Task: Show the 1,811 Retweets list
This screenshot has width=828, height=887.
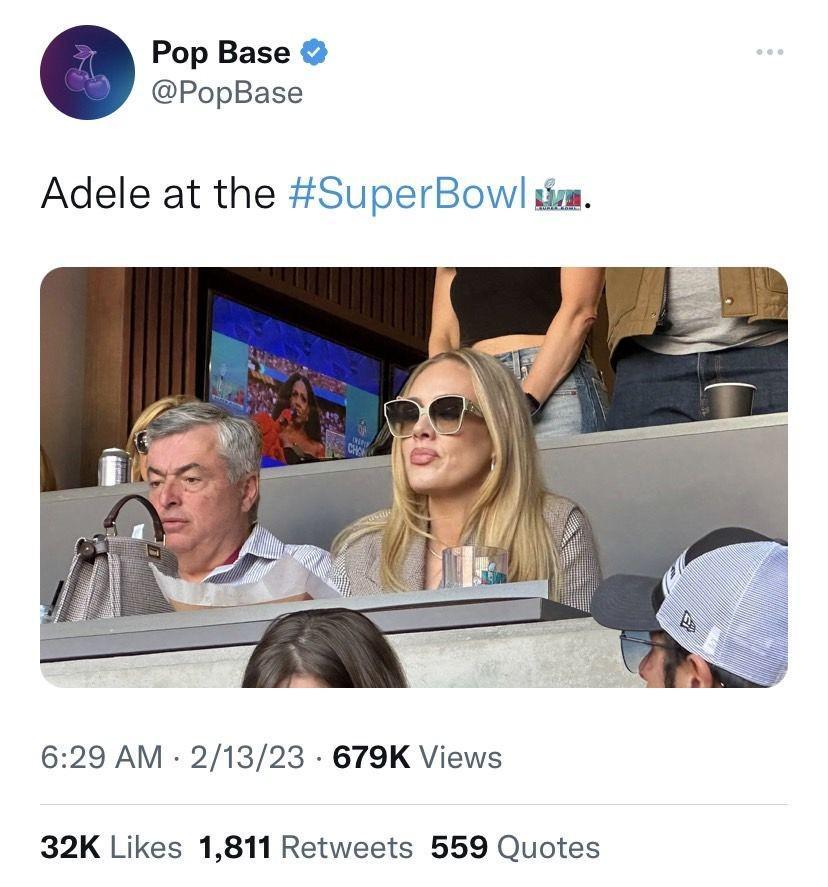Action: point(305,847)
